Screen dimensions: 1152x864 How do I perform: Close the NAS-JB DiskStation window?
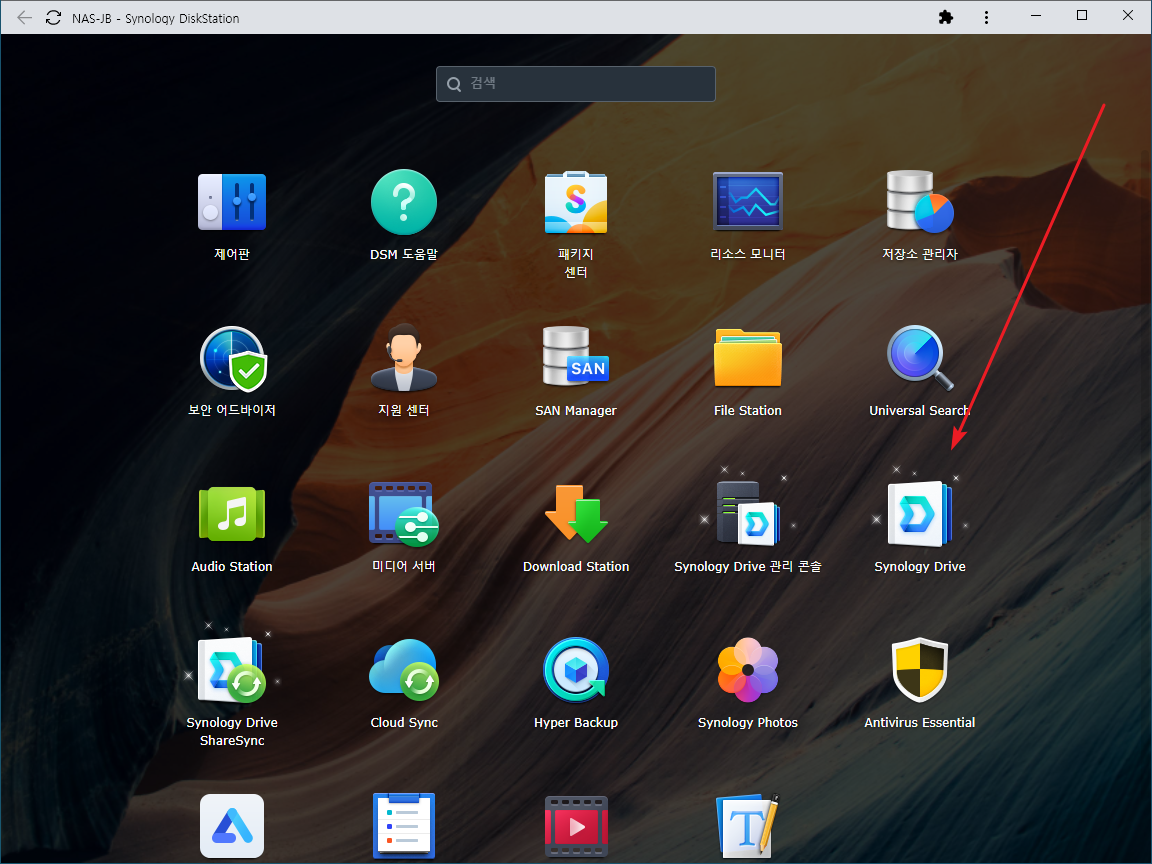1128,15
